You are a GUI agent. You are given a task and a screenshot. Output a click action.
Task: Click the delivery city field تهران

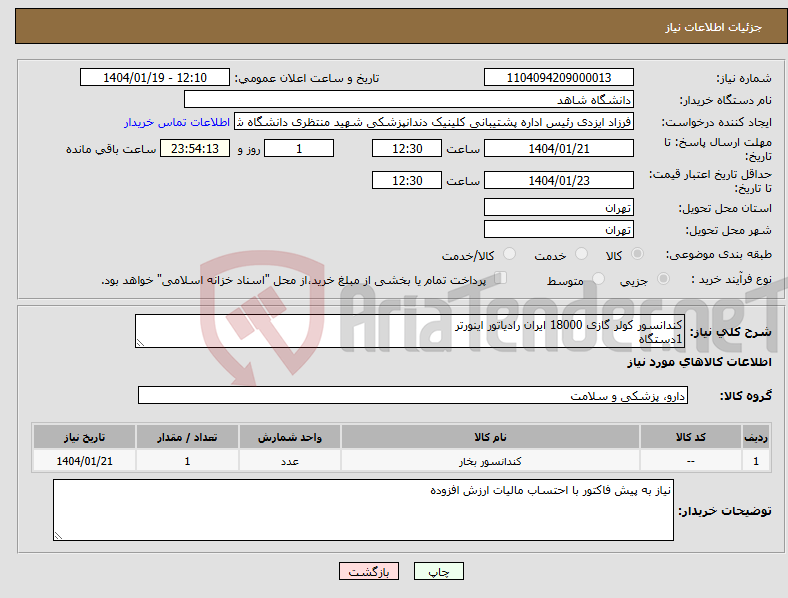(x=559, y=229)
